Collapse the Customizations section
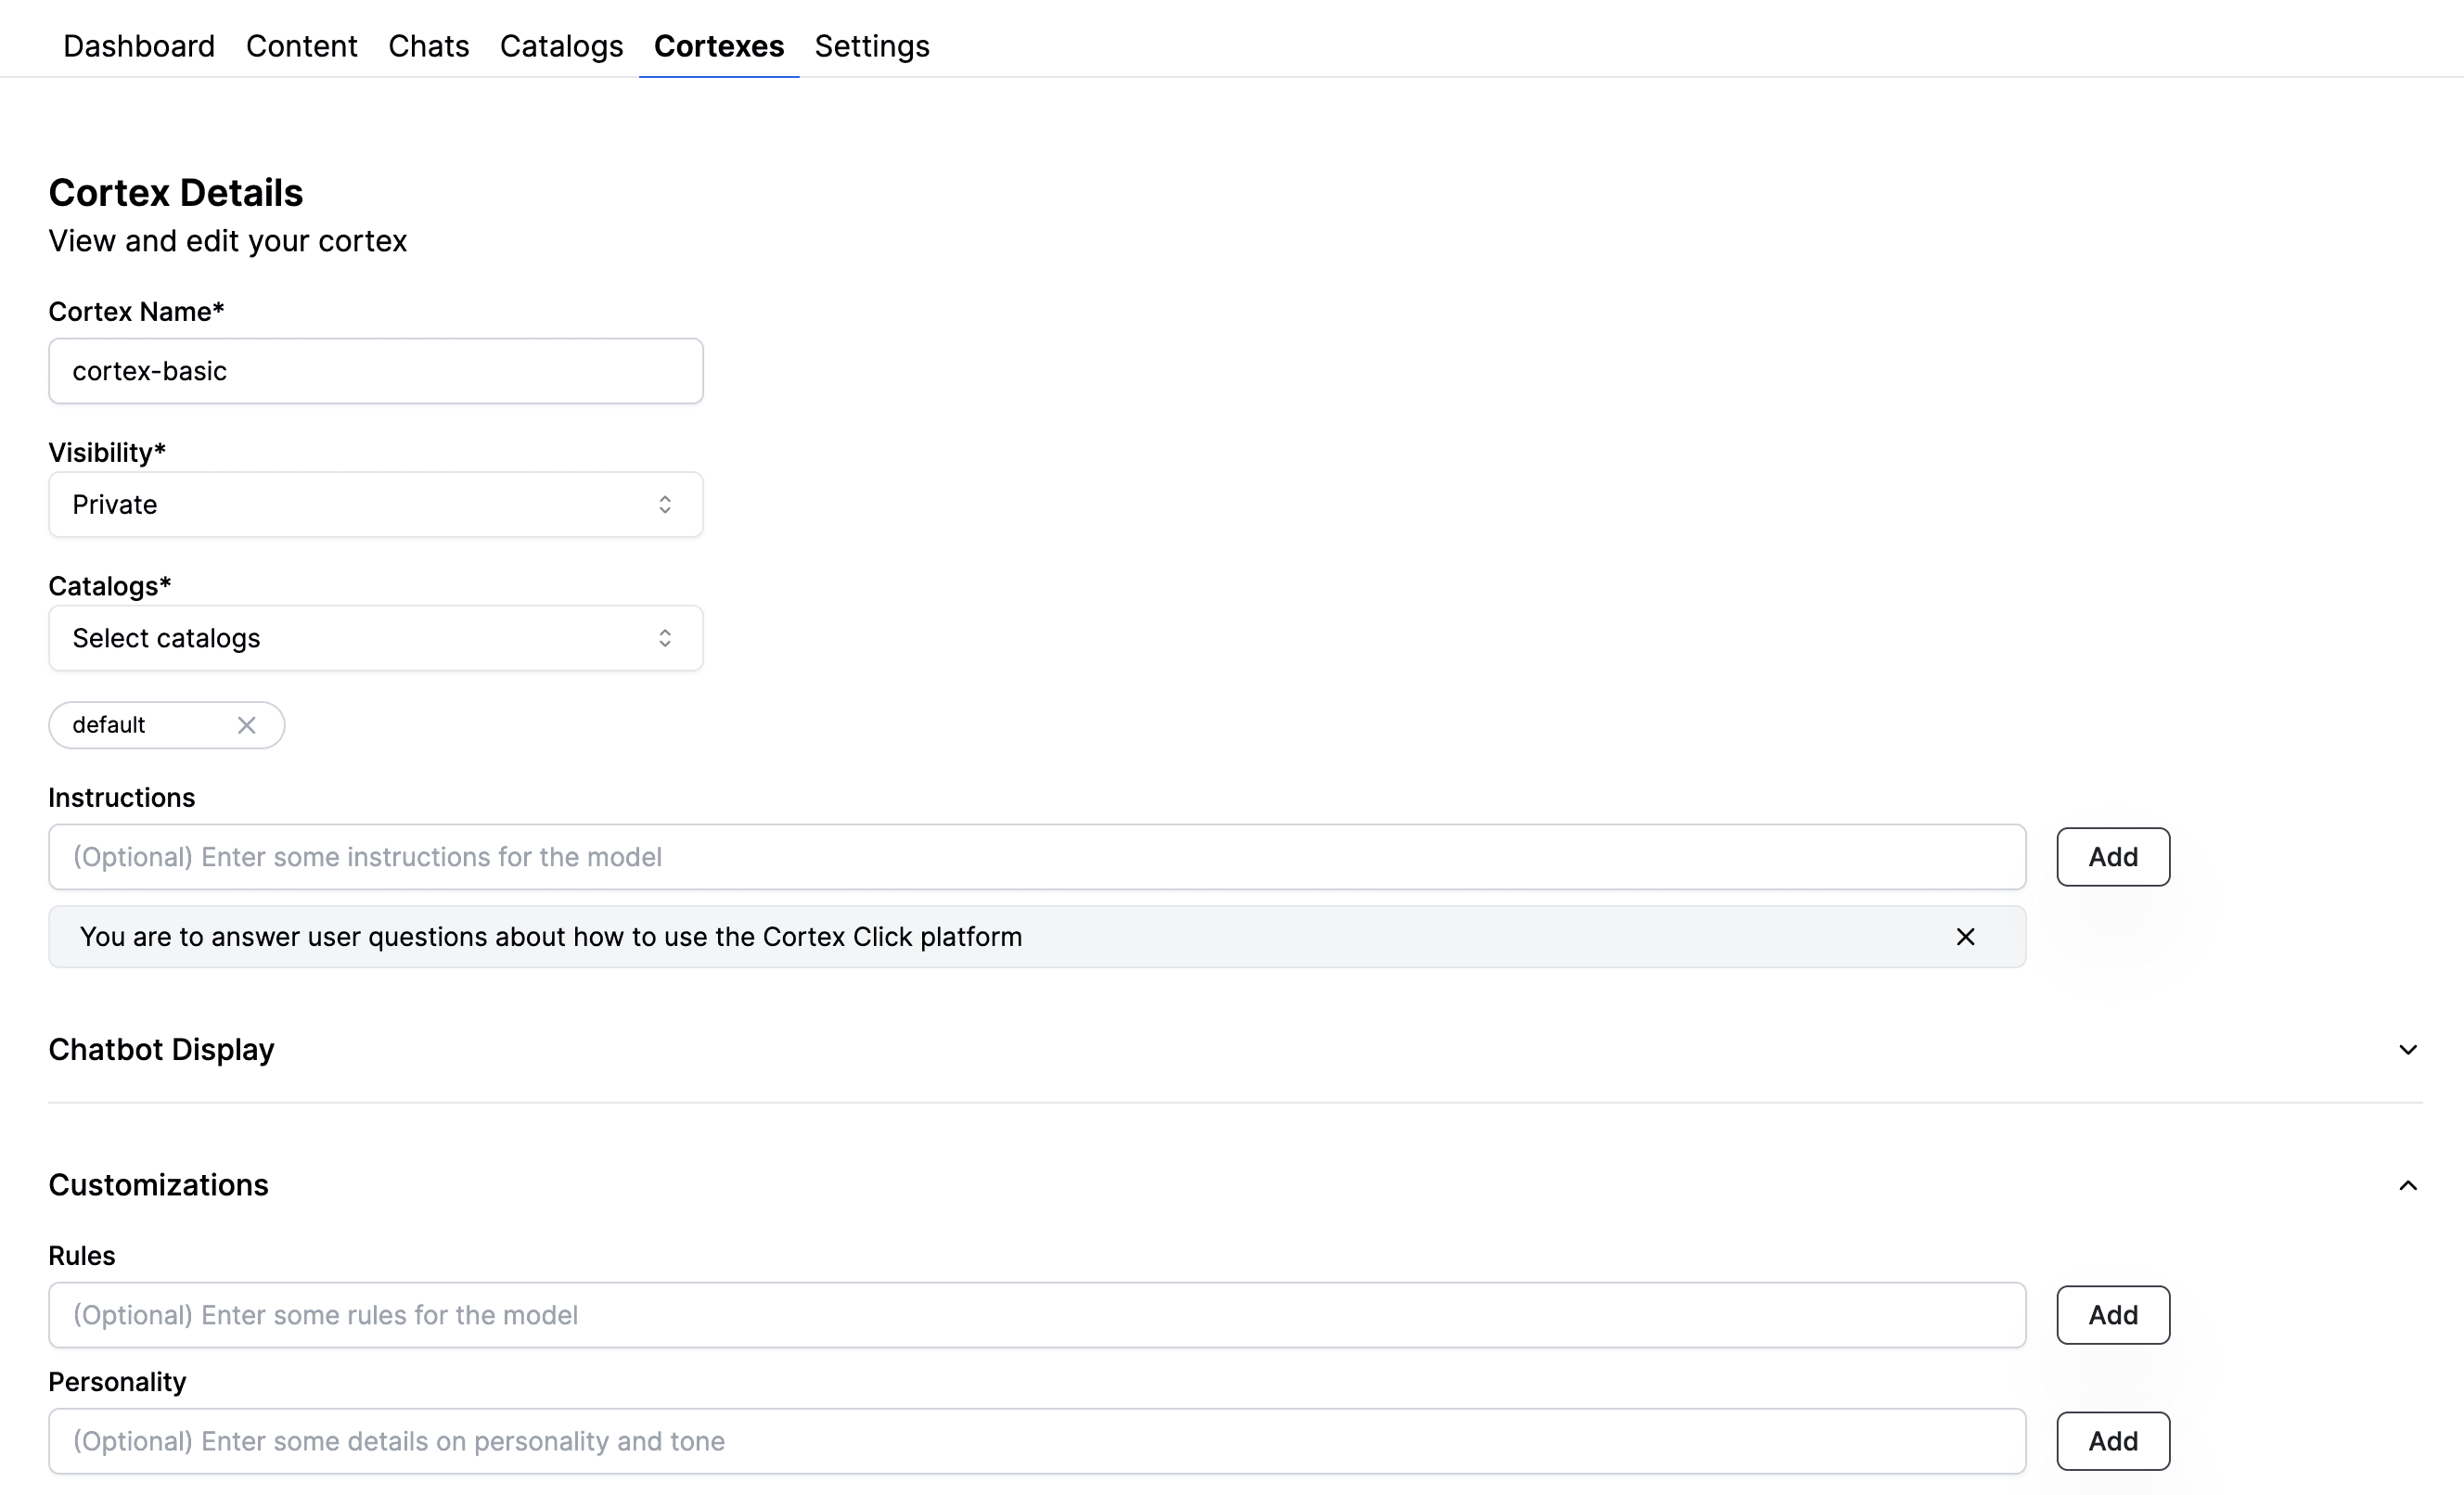Viewport: 2464px width, 1495px height. click(x=2407, y=1186)
